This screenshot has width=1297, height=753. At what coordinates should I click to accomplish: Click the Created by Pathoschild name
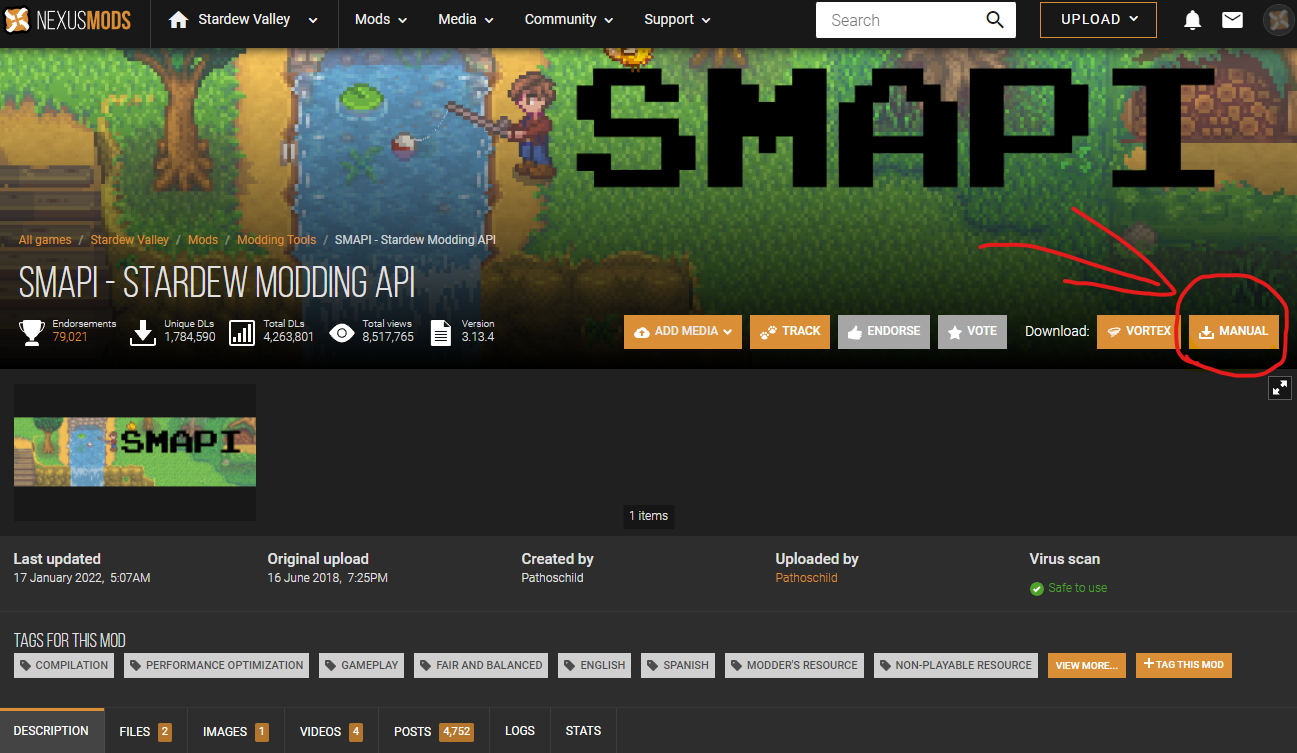[552, 578]
